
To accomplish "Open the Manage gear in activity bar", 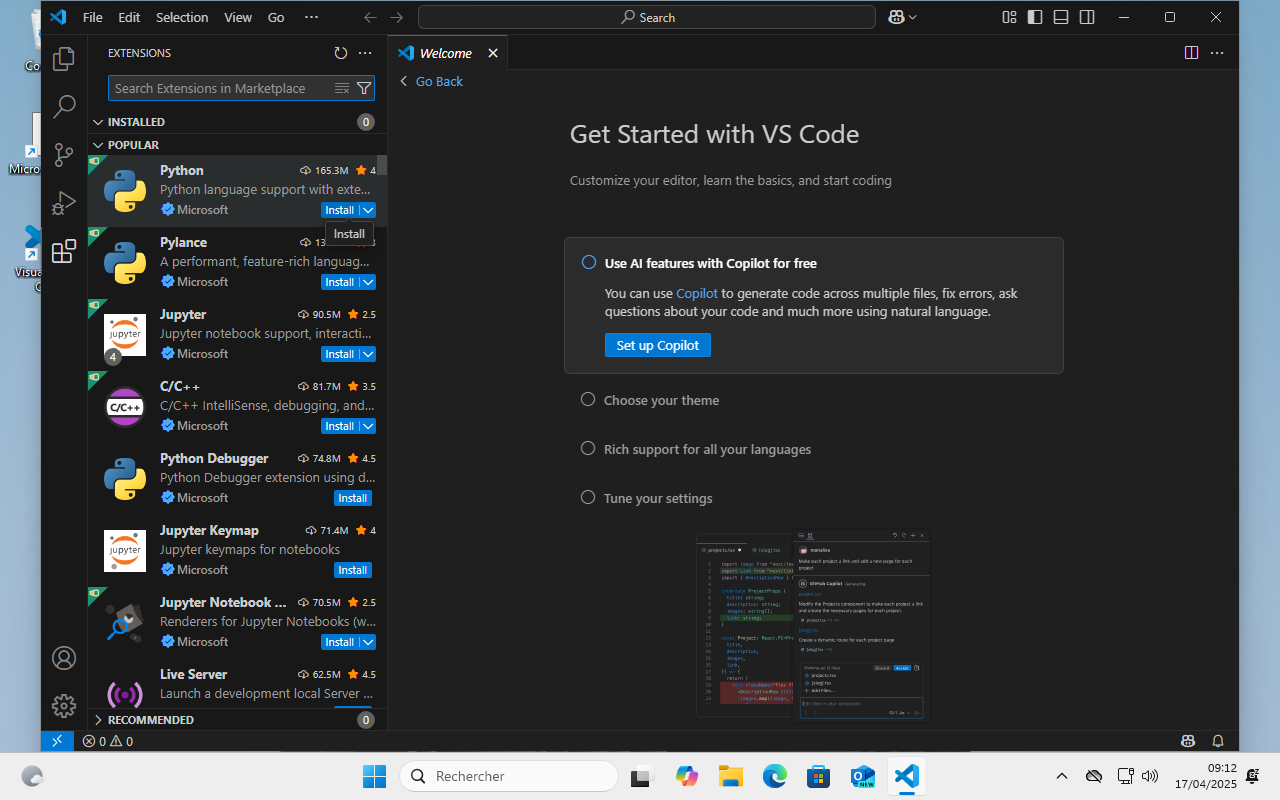I will click(64, 706).
